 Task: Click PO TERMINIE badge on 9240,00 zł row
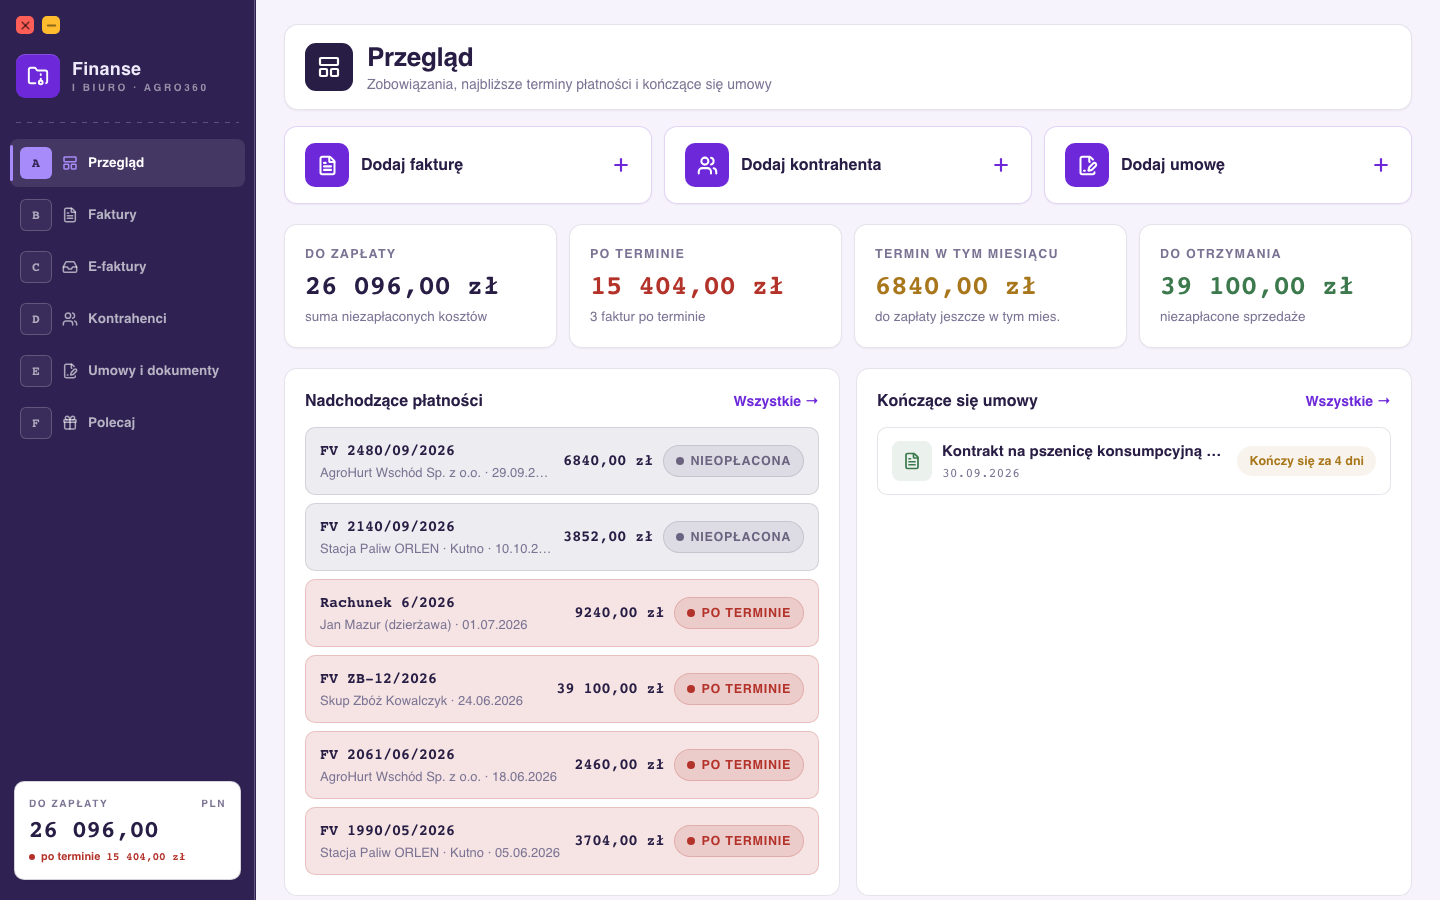pos(739,613)
